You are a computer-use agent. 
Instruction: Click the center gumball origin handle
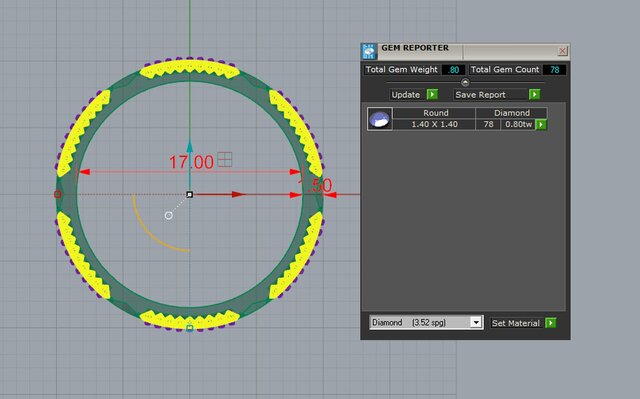coord(189,195)
